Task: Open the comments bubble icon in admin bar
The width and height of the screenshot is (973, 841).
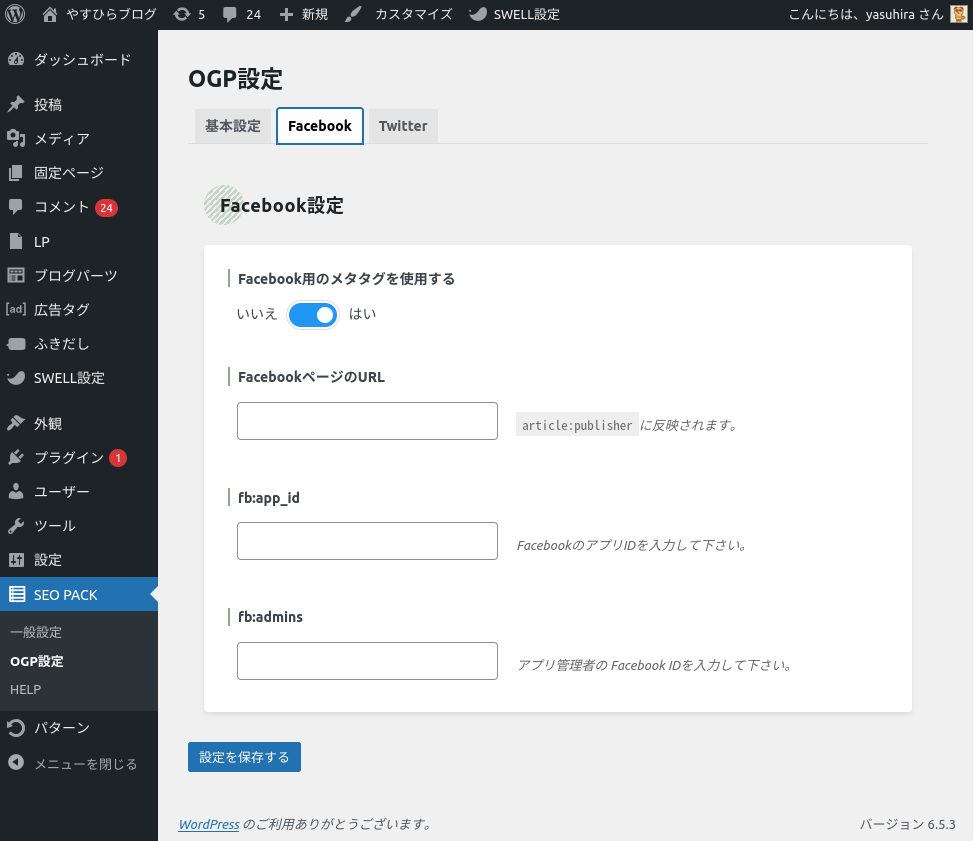Action: (230, 15)
